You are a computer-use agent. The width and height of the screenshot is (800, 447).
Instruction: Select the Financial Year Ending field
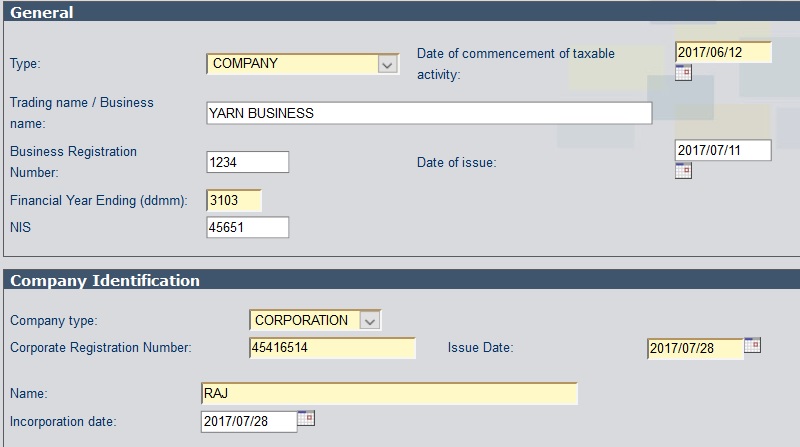[x=234, y=200]
